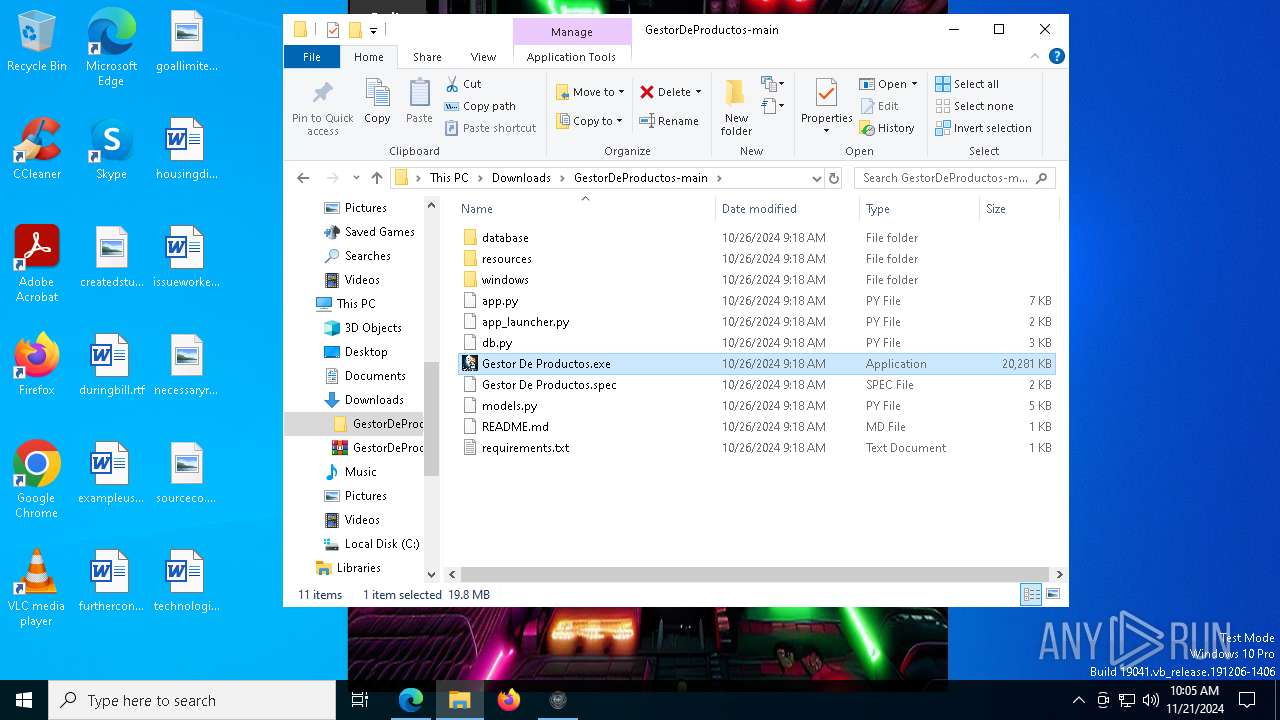Open the Quick Access Toolbar customize dropdown
Image resolution: width=1280 pixels, height=720 pixels.
click(x=373, y=30)
